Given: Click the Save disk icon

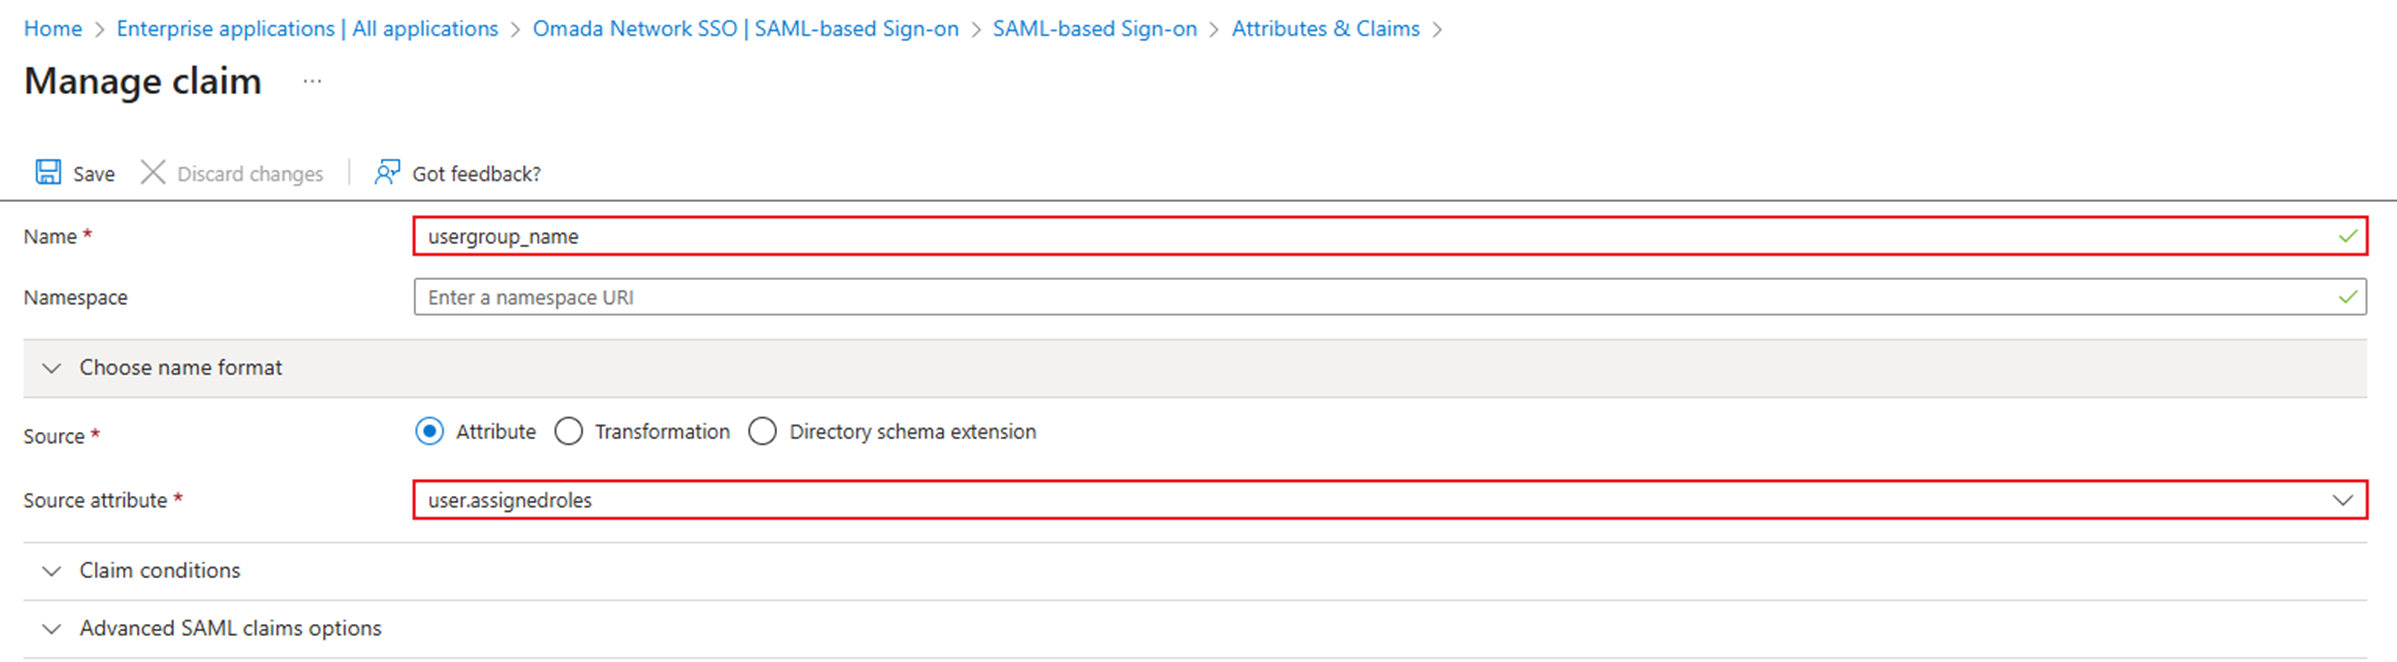Looking at the screenshot, I should pyautogui.click(x=47, y=172).
